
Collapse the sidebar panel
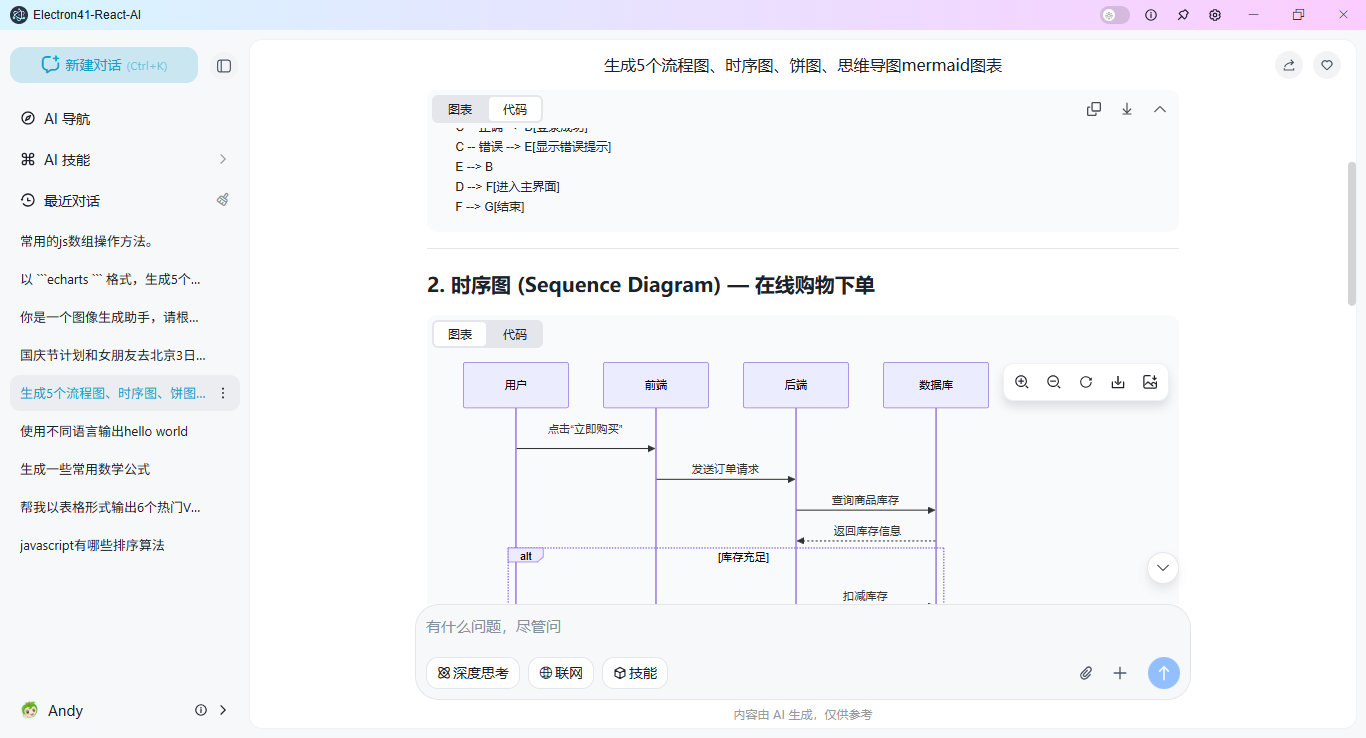tap(224, 66)
